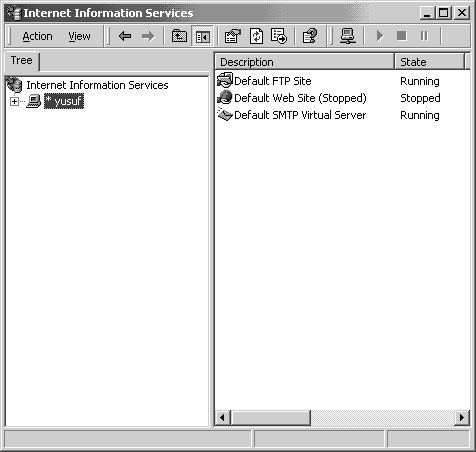
Task: Click the Stop item square button
Action: pyautogui.click(x=402, y=36)
